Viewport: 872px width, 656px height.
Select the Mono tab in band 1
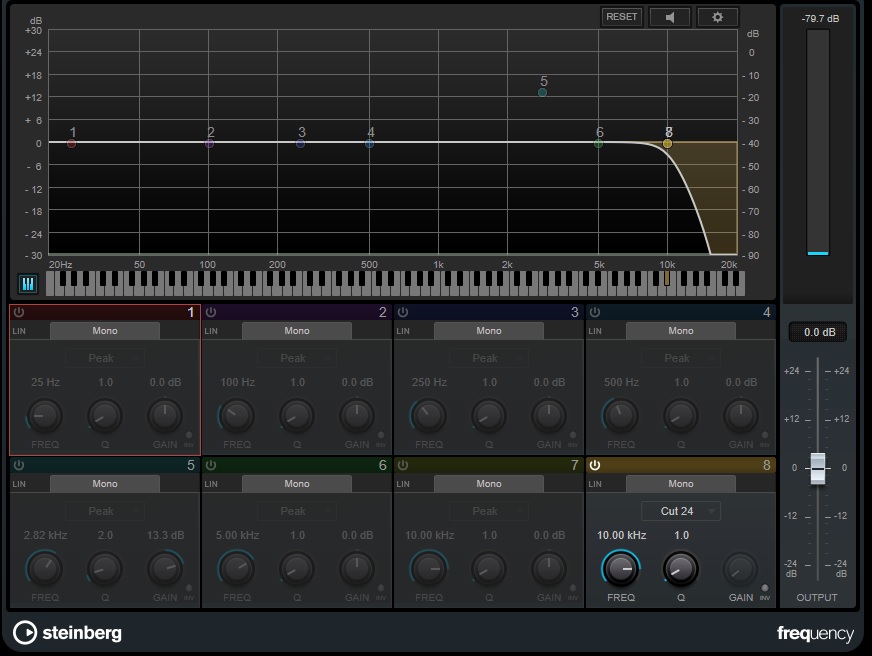coord(105,331)
